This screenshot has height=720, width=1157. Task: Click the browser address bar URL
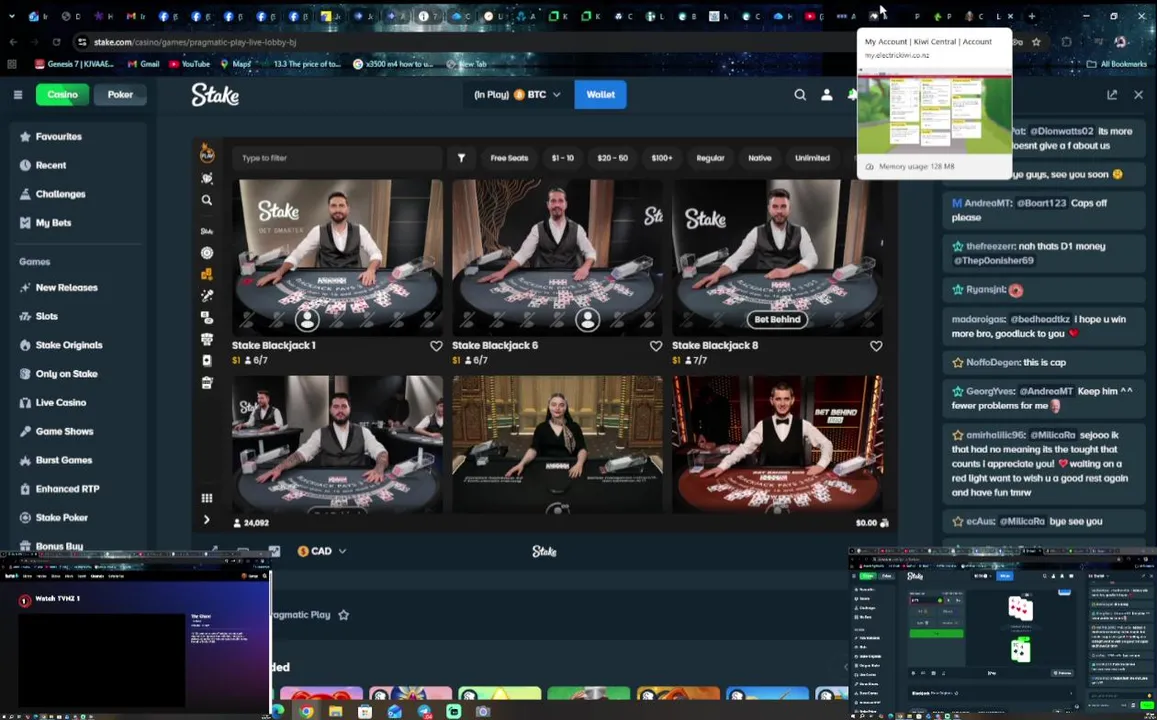pyautogui.click(x=195, y=42)
